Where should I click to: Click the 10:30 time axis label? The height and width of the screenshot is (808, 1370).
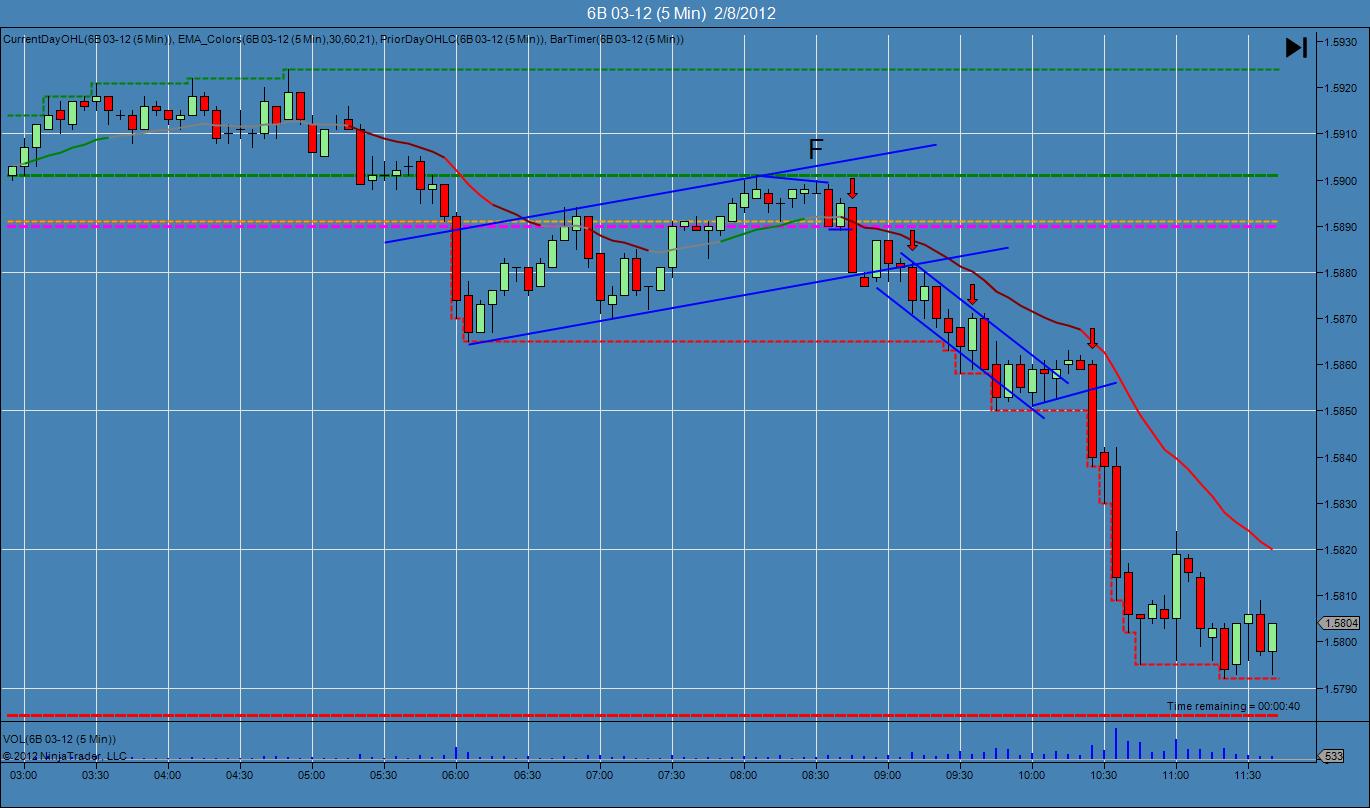pyautogui.click(x=1104, y=775)
